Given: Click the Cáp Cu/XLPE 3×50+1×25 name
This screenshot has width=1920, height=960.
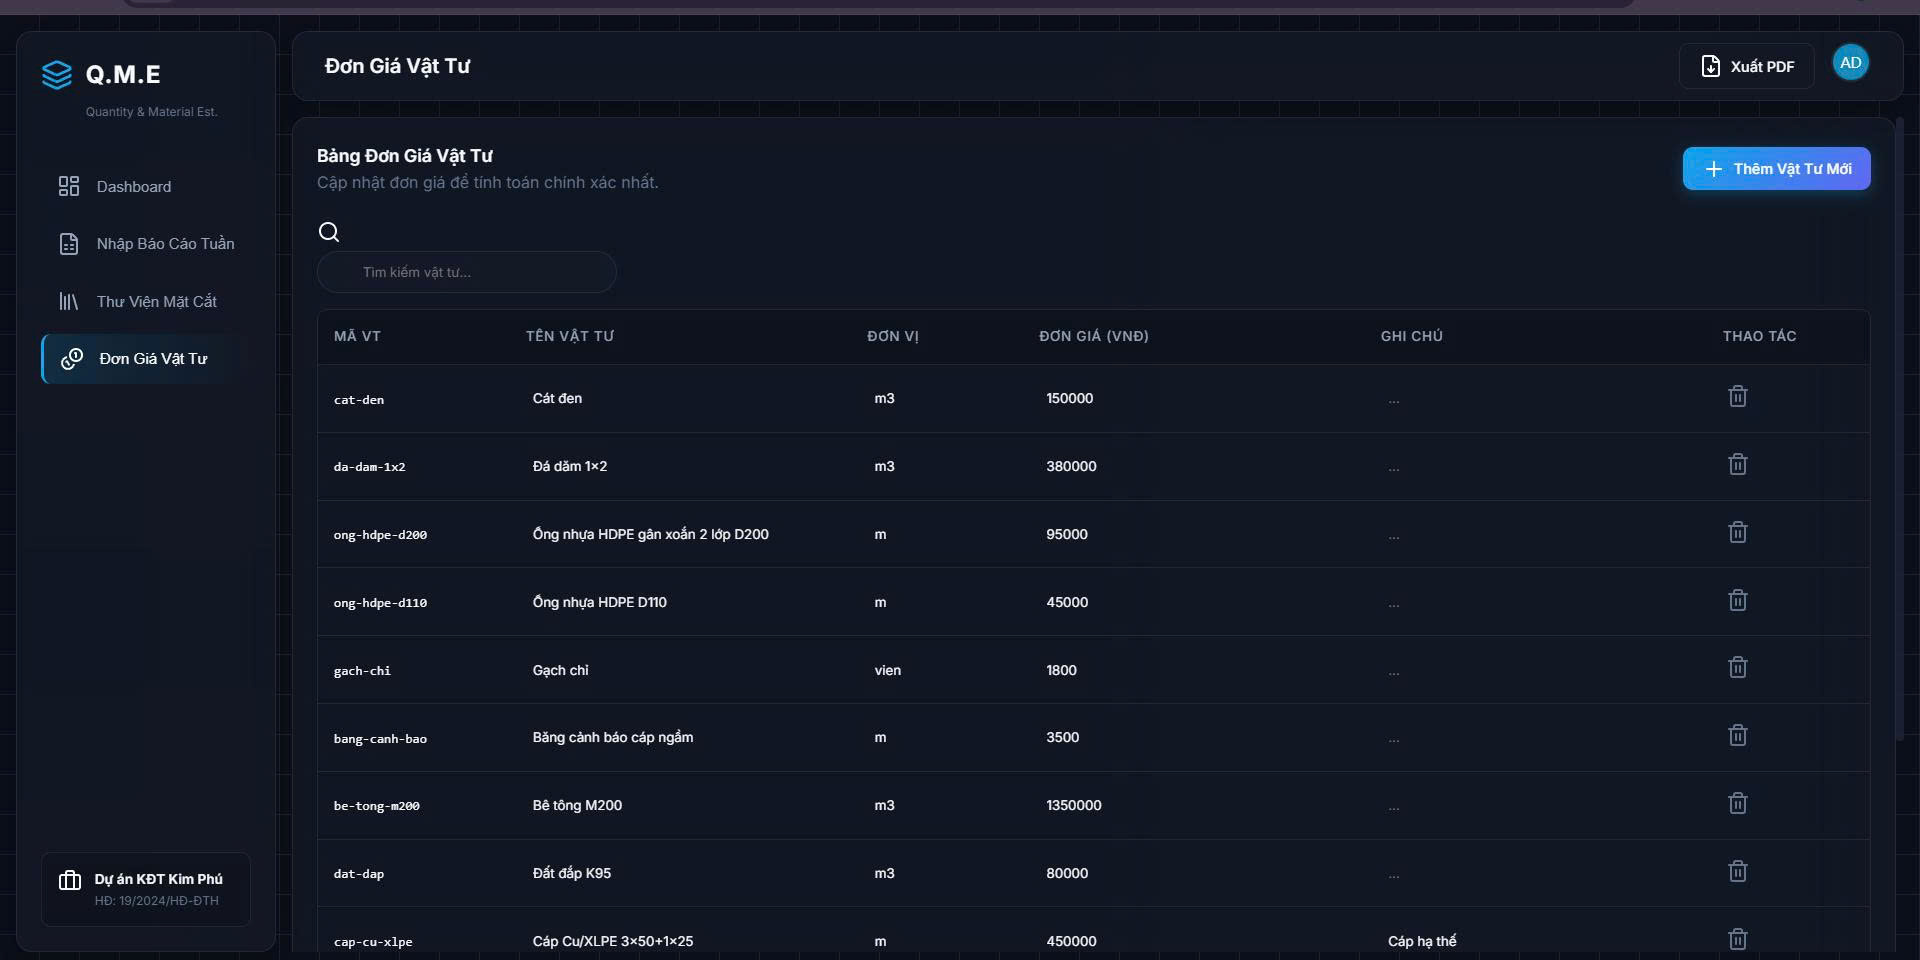Looking at the screenshot, I should click(x=613, y=941).
